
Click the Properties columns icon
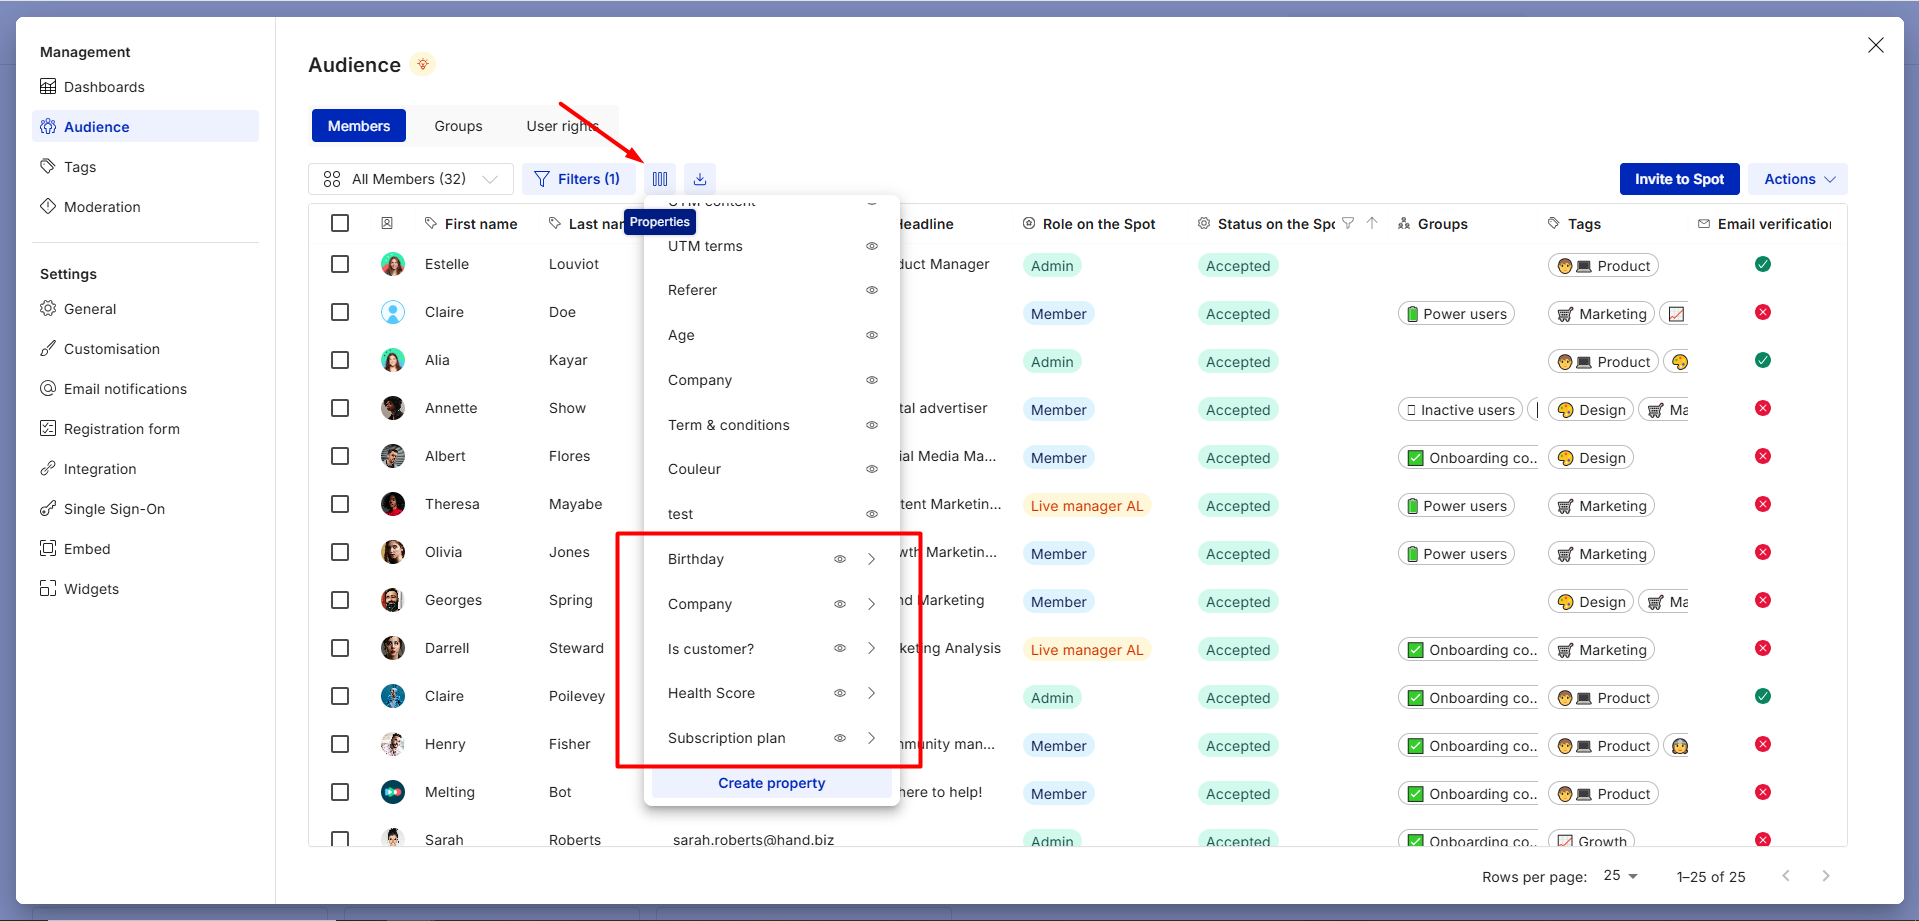point(660,179)
